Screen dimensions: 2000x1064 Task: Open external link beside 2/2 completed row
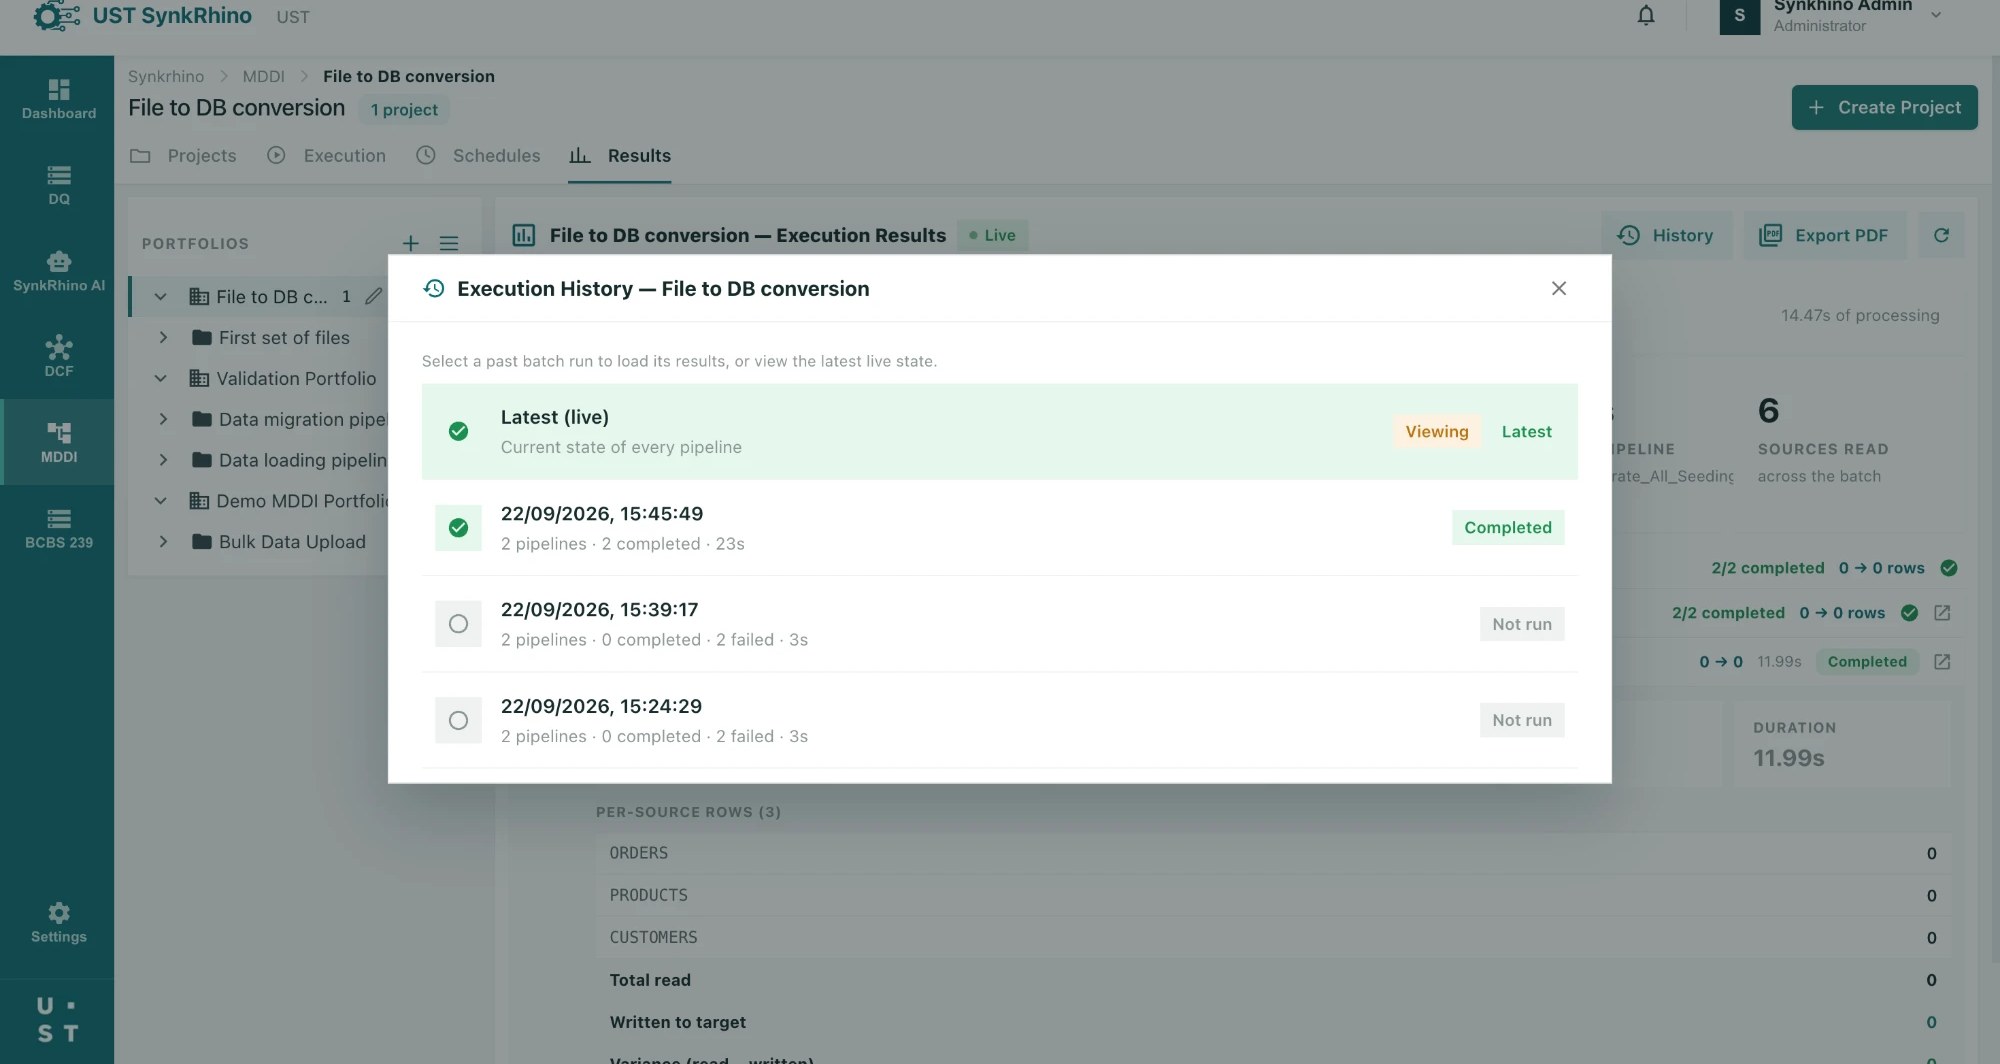point(1942,612)
